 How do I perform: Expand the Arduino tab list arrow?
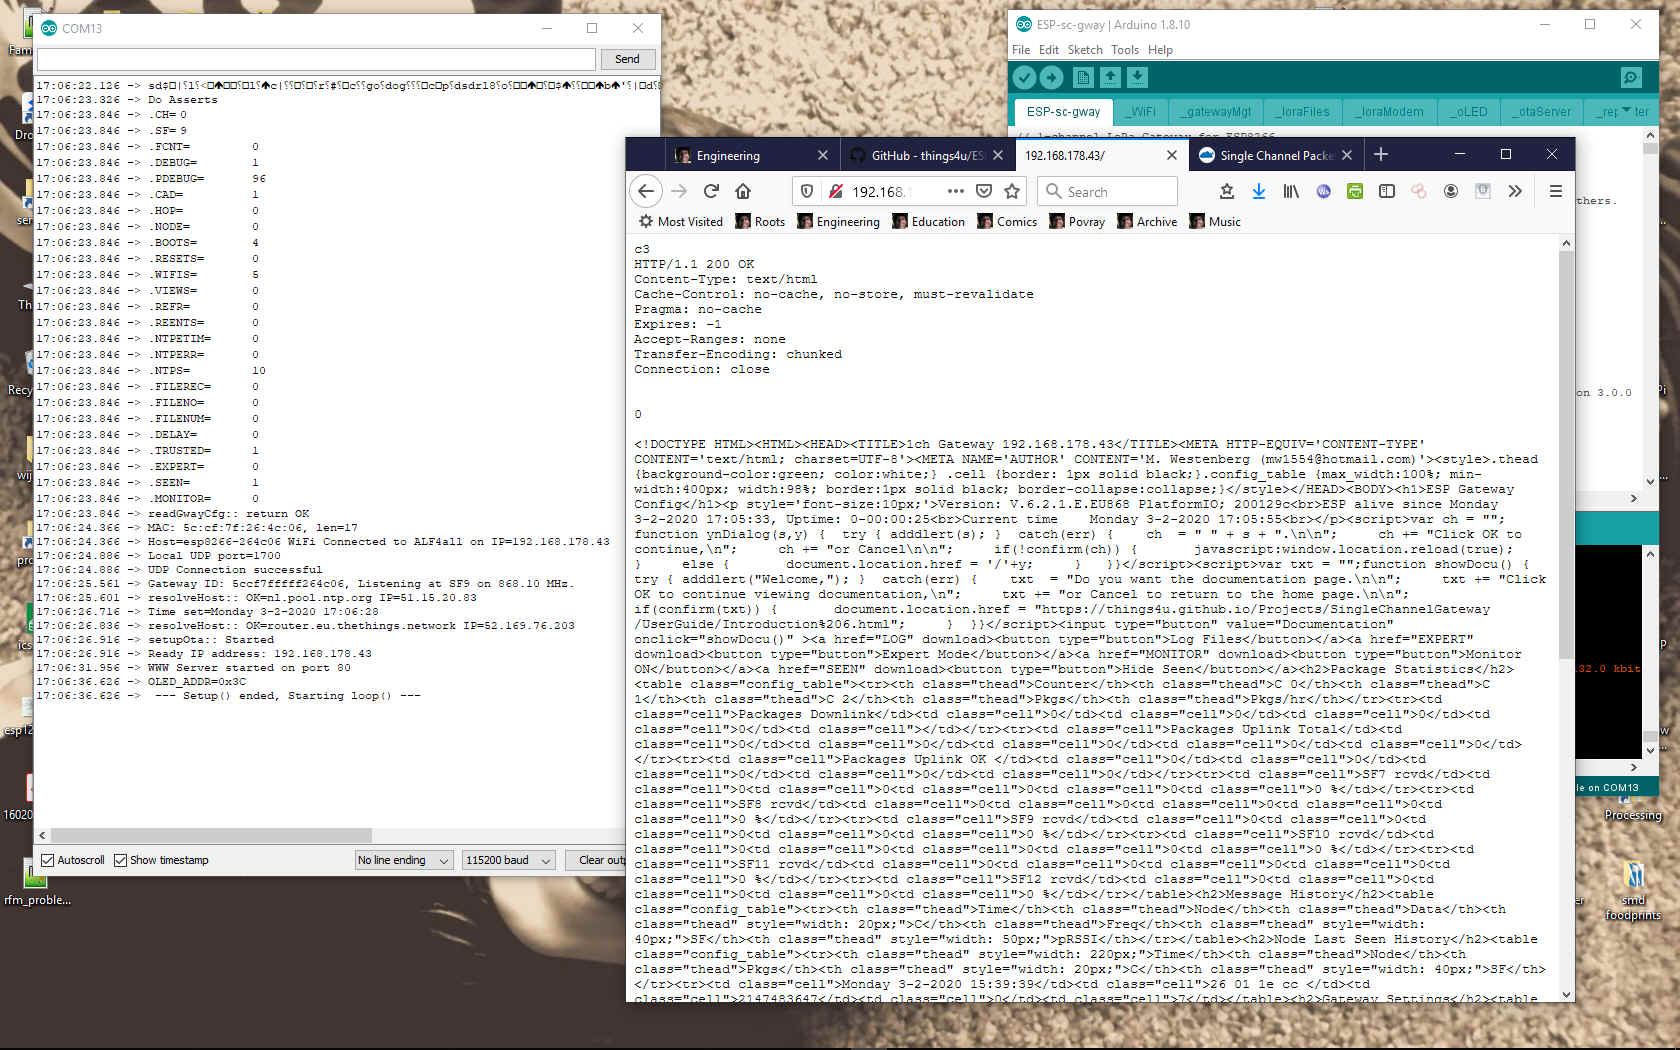coord(1626,111)
